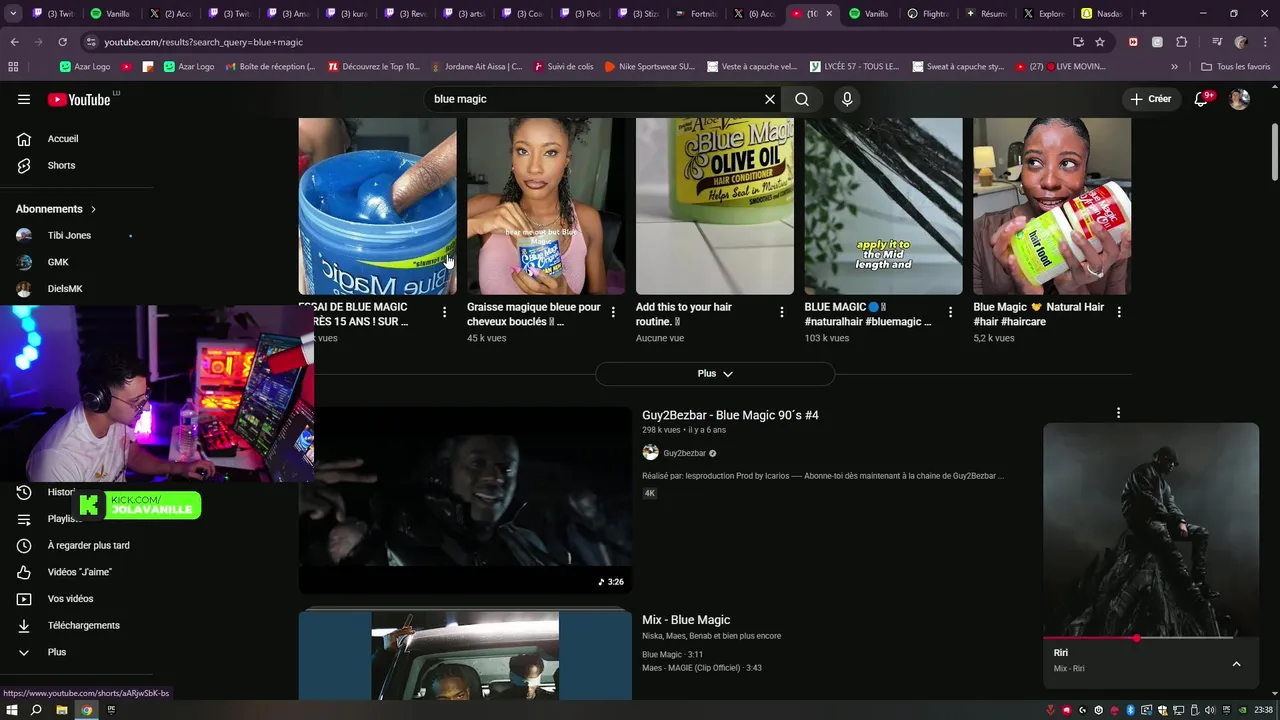The image size is (1280, 720).
Task: Open the Chrome tab search dropdown
Action: coord(14,14)
